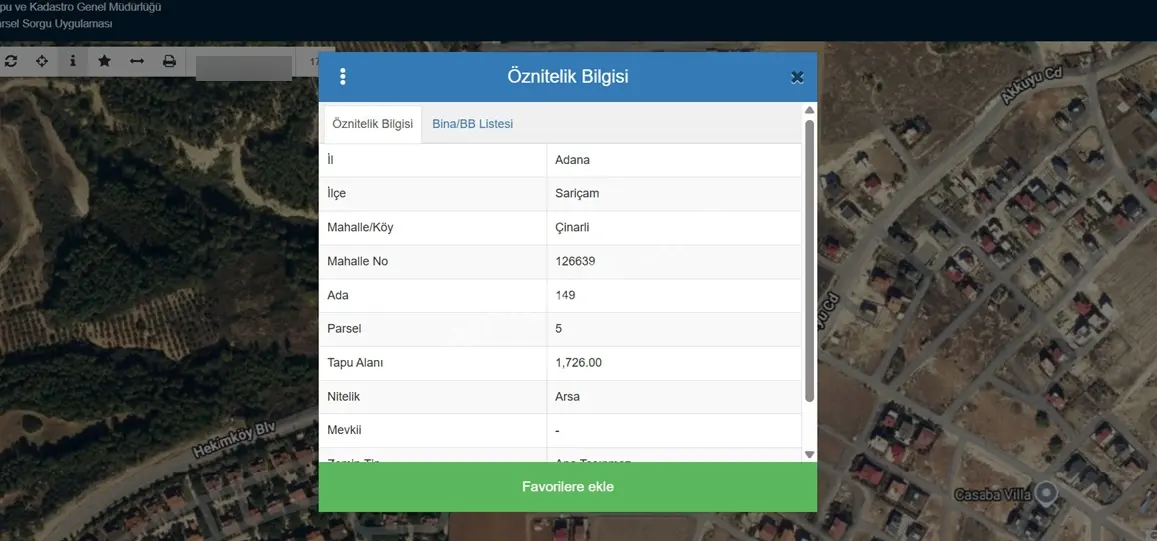The image size is (1157, 541).
Task: Click the scrollbar down arrow in dialog
Action: pyautogui.click(x=809, y=455)
